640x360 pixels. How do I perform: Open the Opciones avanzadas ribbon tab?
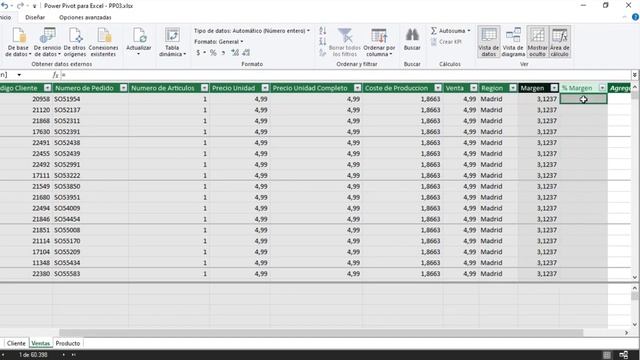[85, 18]
